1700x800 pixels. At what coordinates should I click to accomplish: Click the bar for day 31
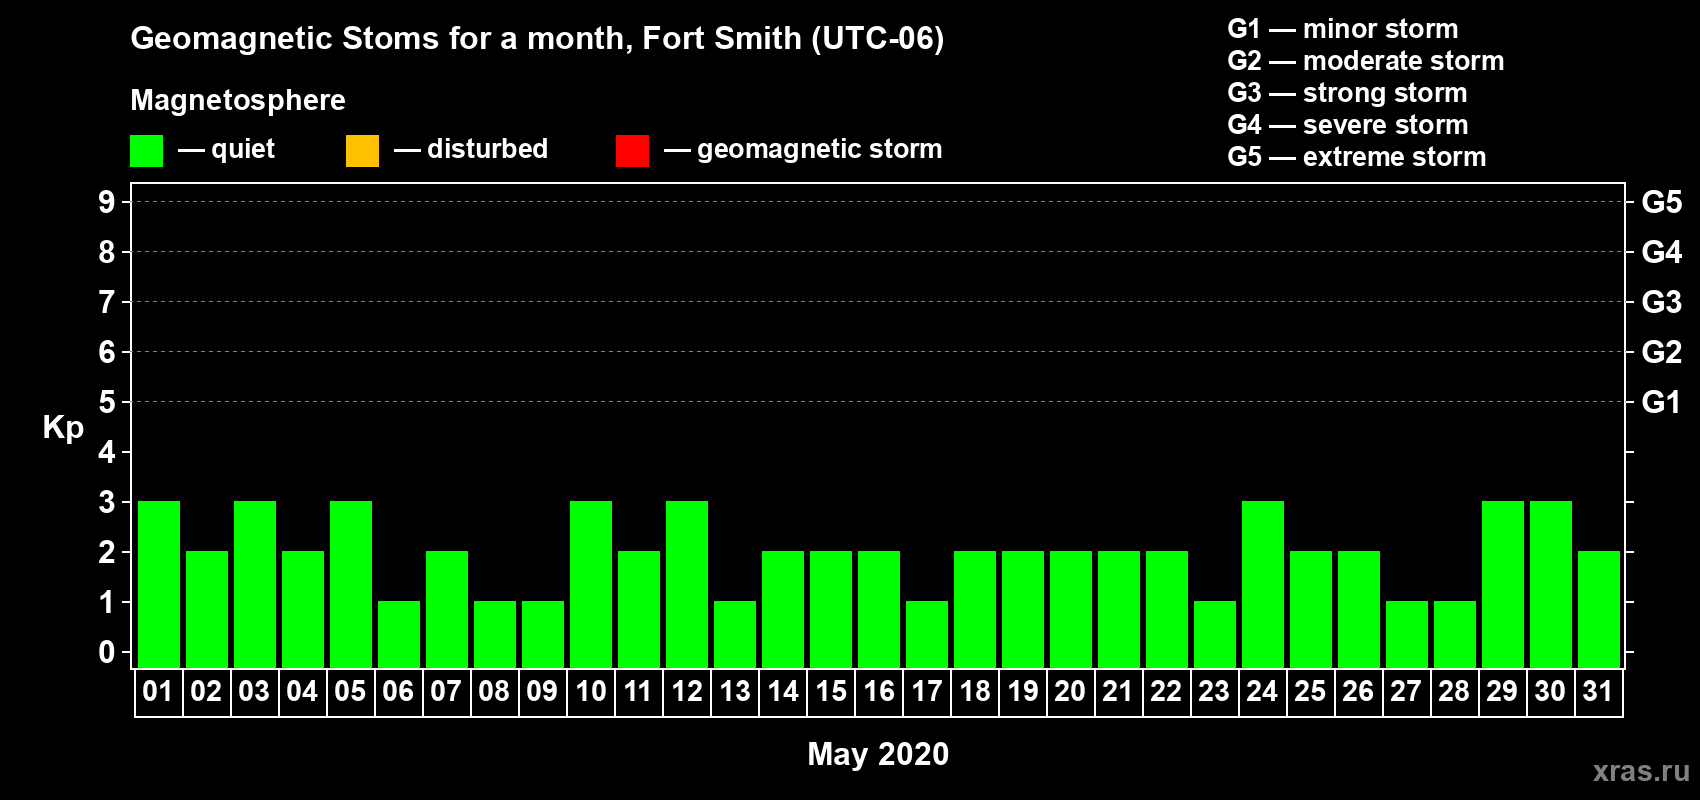point(1599,609)
